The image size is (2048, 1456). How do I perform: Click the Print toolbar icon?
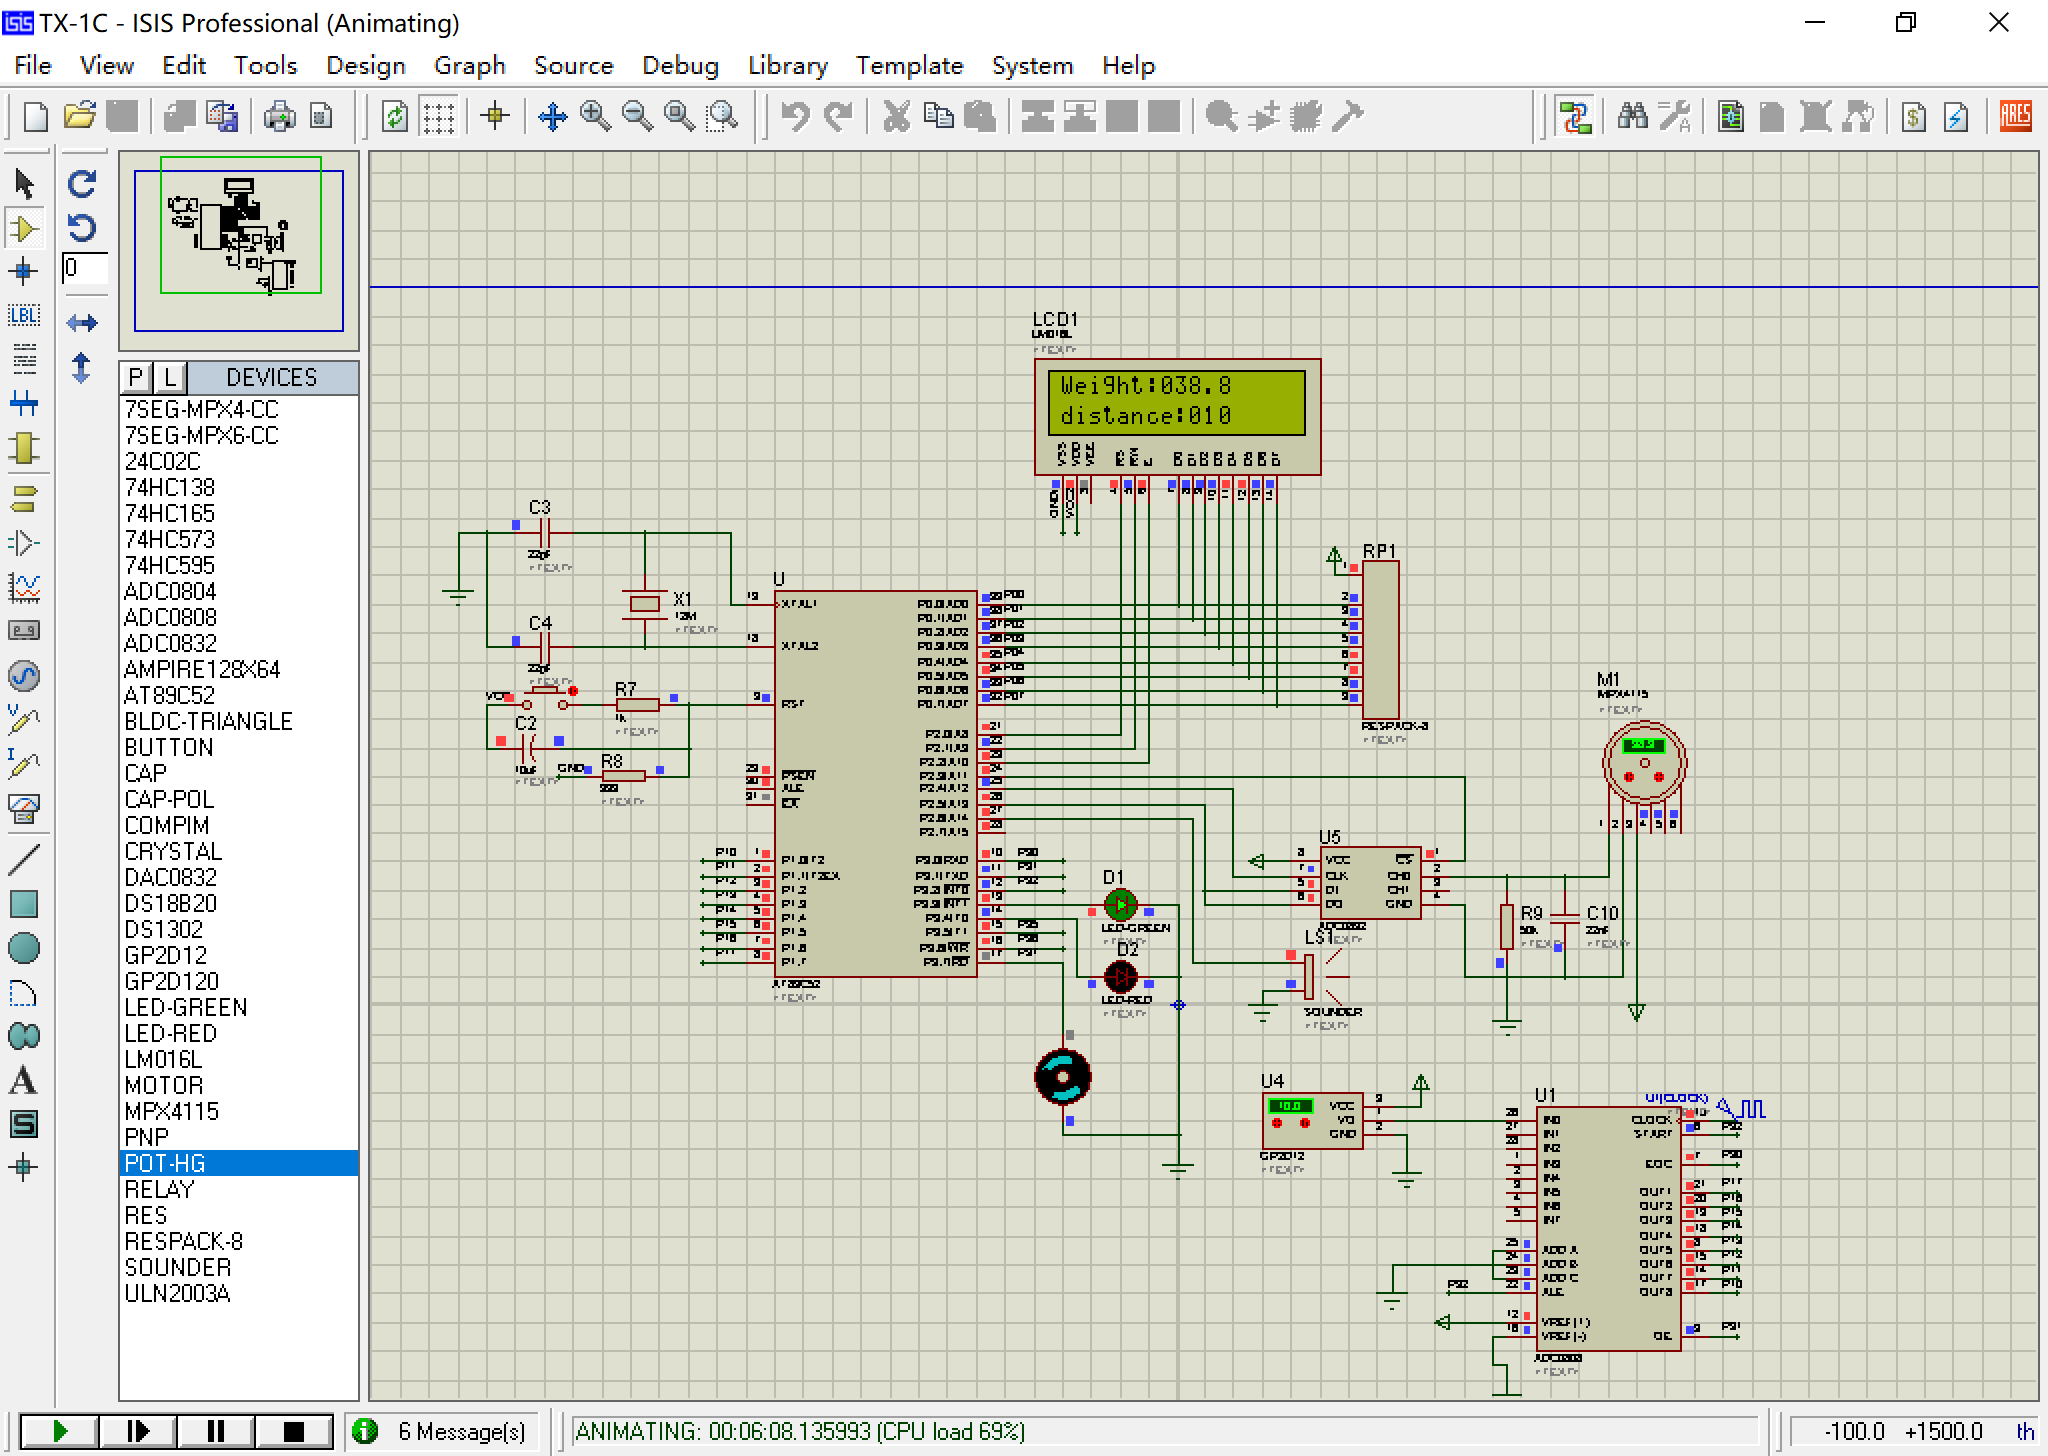(279, 117)
